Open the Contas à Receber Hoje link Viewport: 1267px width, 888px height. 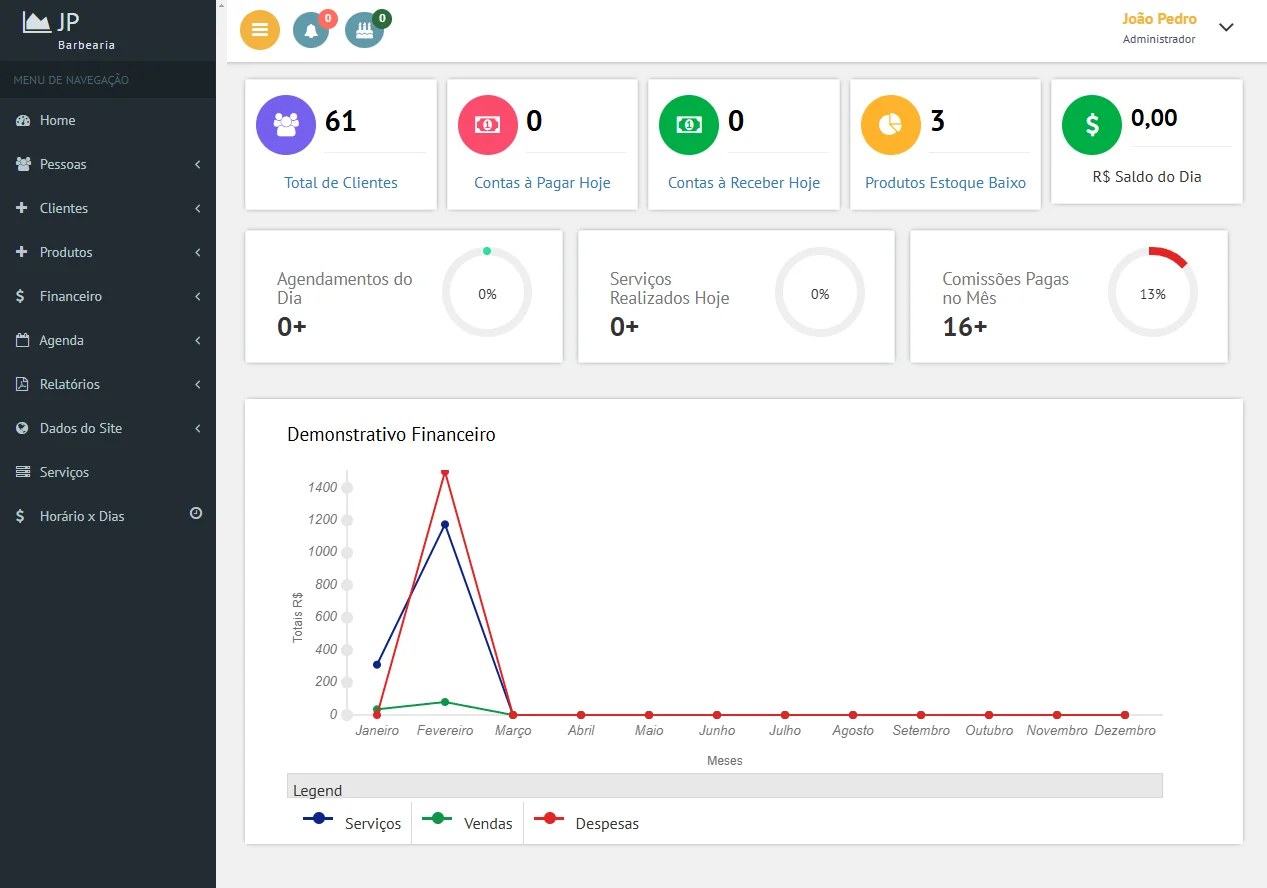[x=743, y=183]
